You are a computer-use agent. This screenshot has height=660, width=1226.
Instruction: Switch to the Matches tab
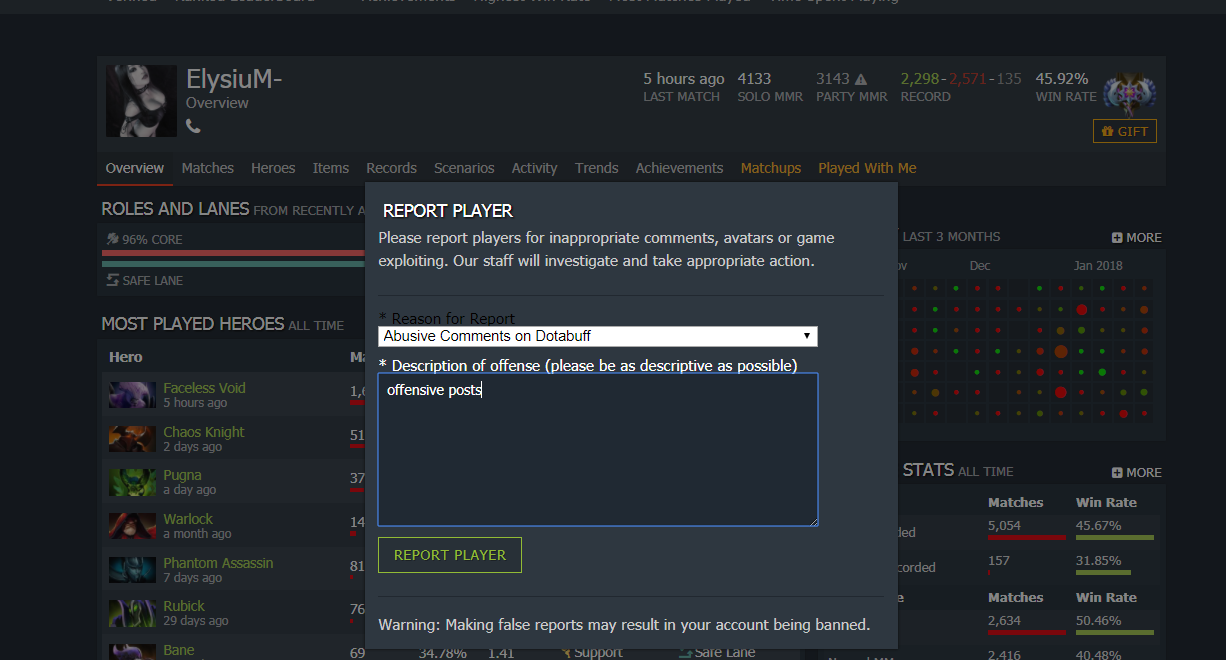208,168
